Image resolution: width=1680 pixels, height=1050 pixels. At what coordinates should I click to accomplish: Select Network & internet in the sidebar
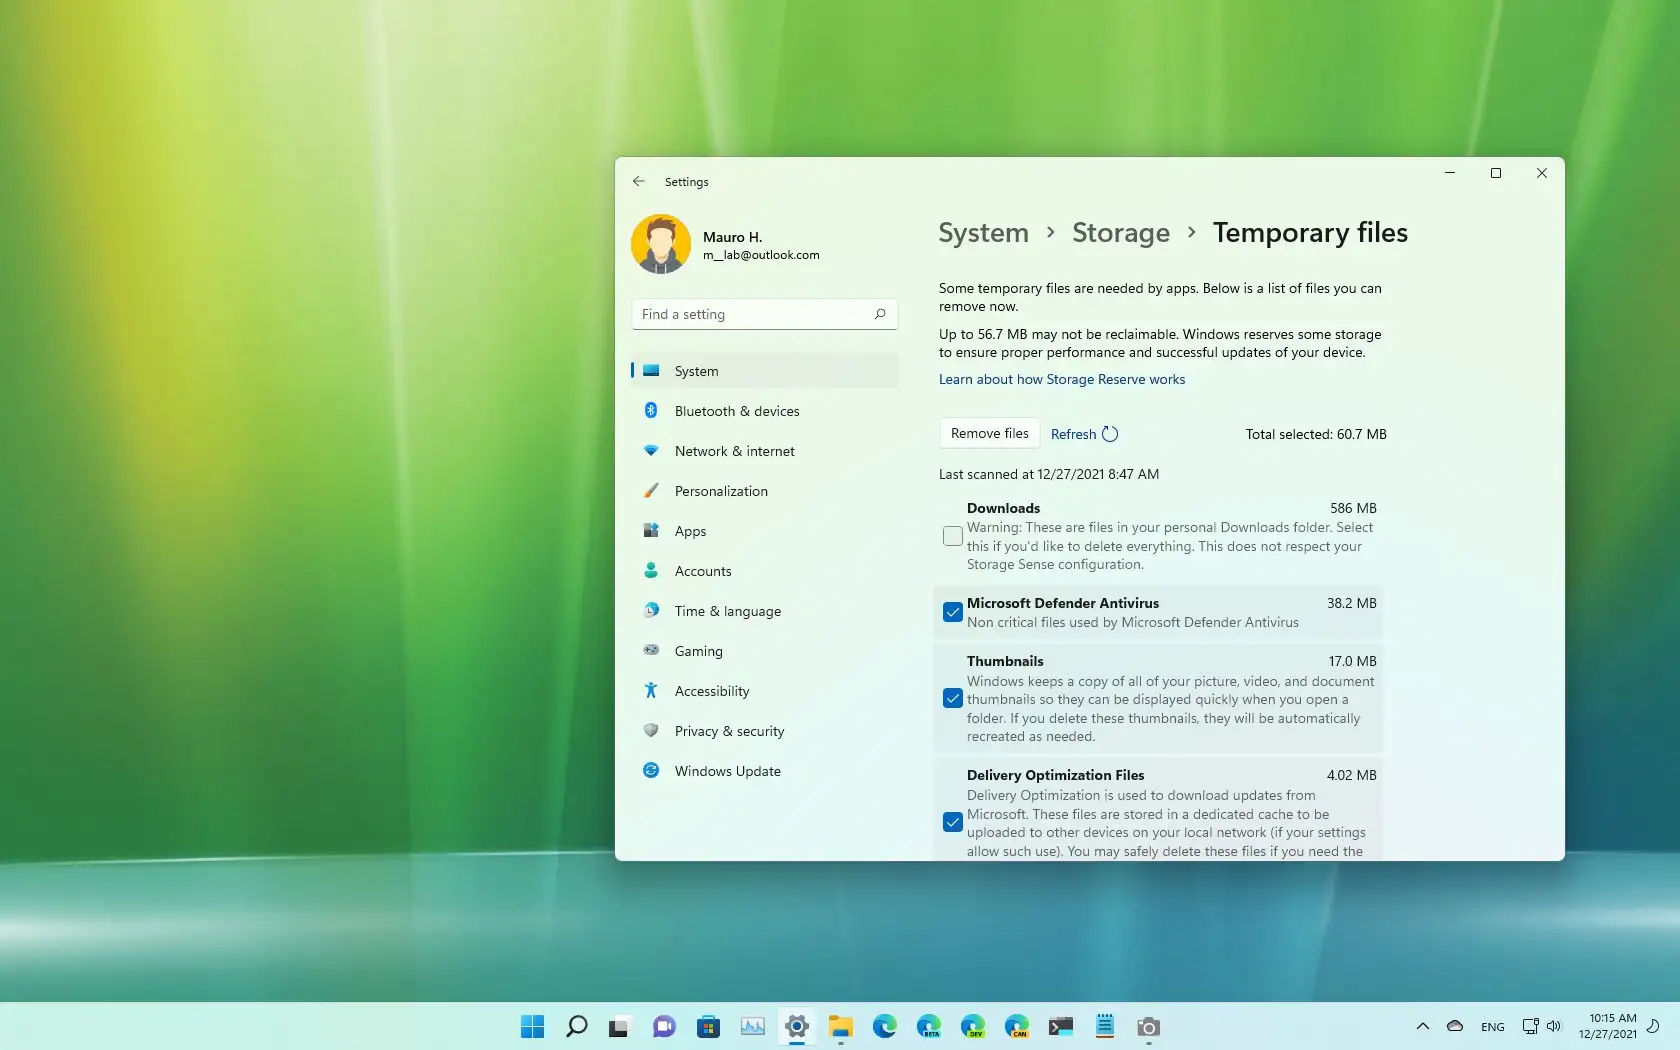coord(734,451)
